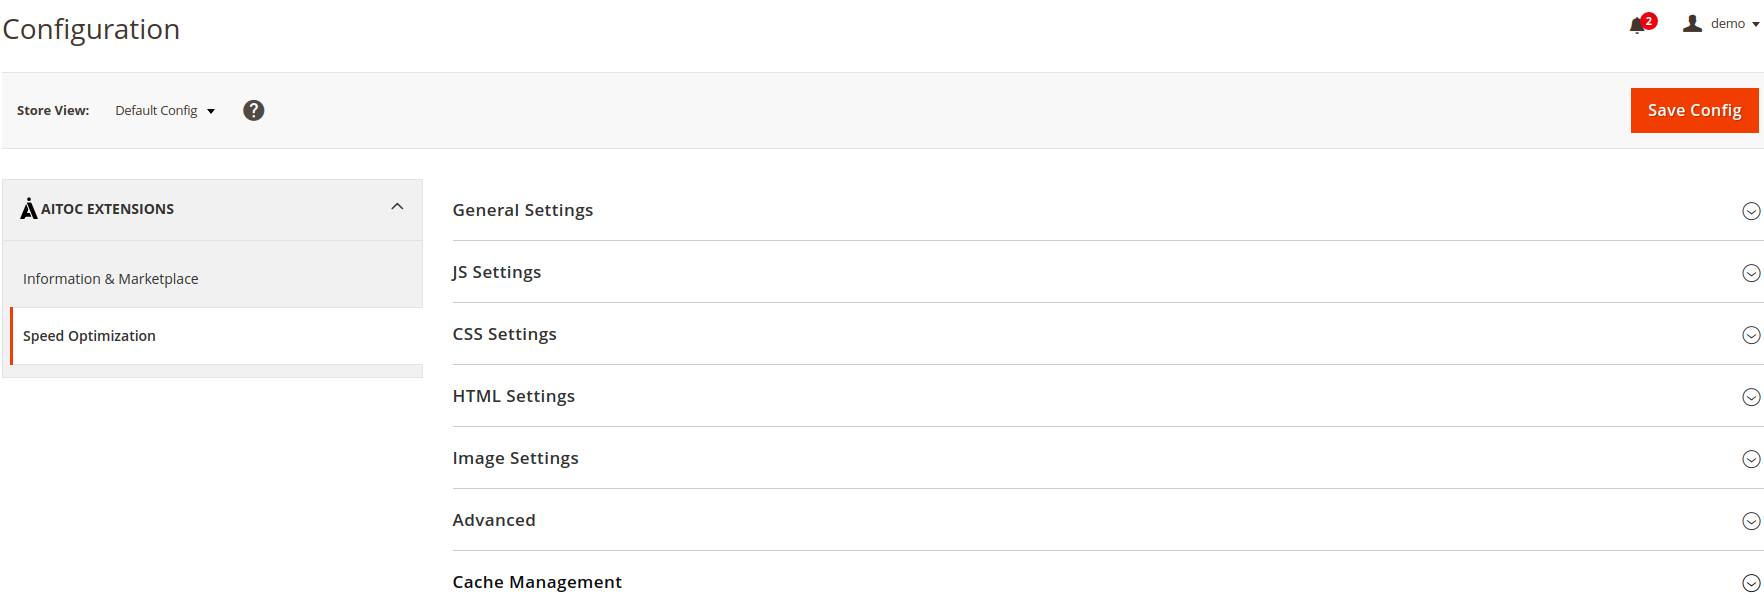Image resolution: width=1764 pixels, height=607 pixels.
Task: Expand General Settings via circle arrow icon
Action: [1751, 211]
